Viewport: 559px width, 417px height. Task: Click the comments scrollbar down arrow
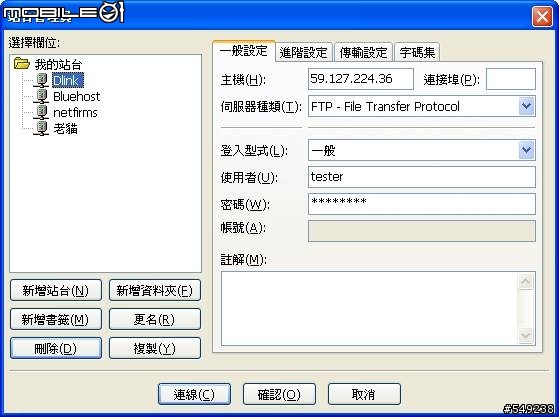point(526,335)
